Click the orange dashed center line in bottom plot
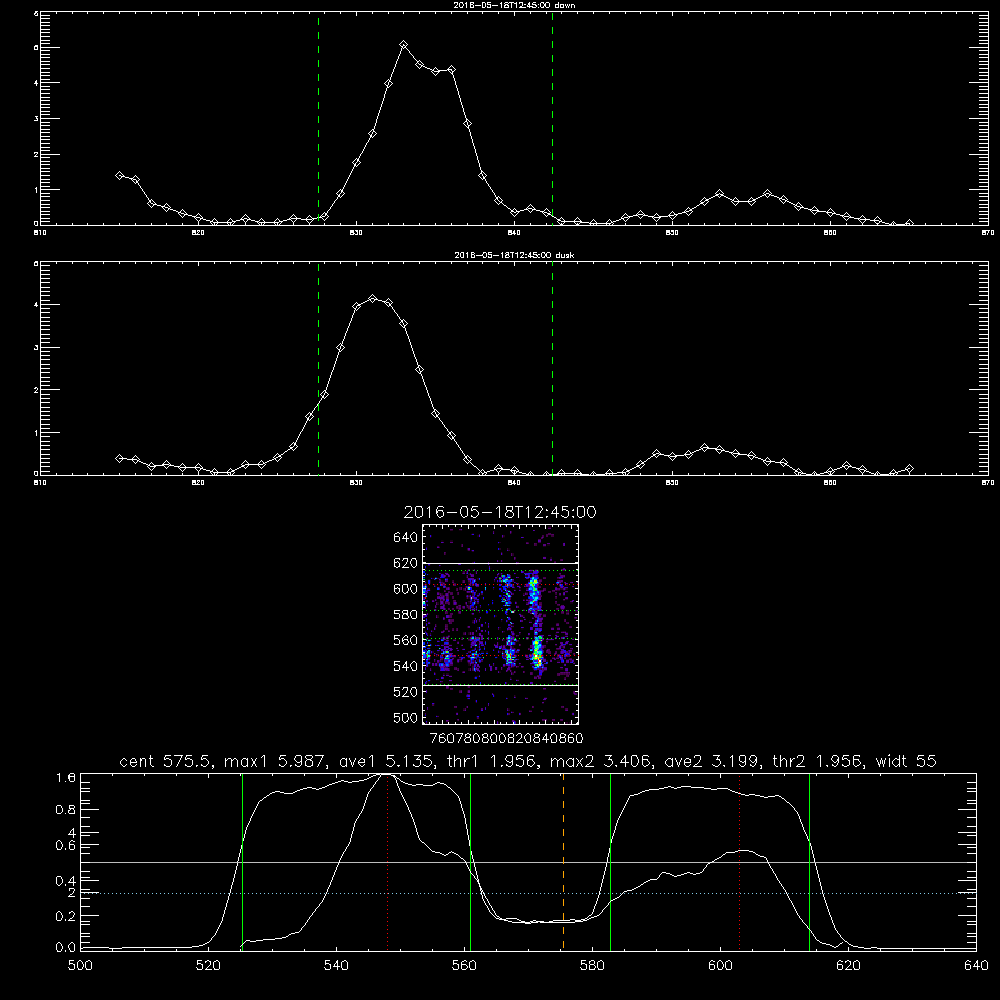Viewport: 1000px width, 1000px height. 563,861
